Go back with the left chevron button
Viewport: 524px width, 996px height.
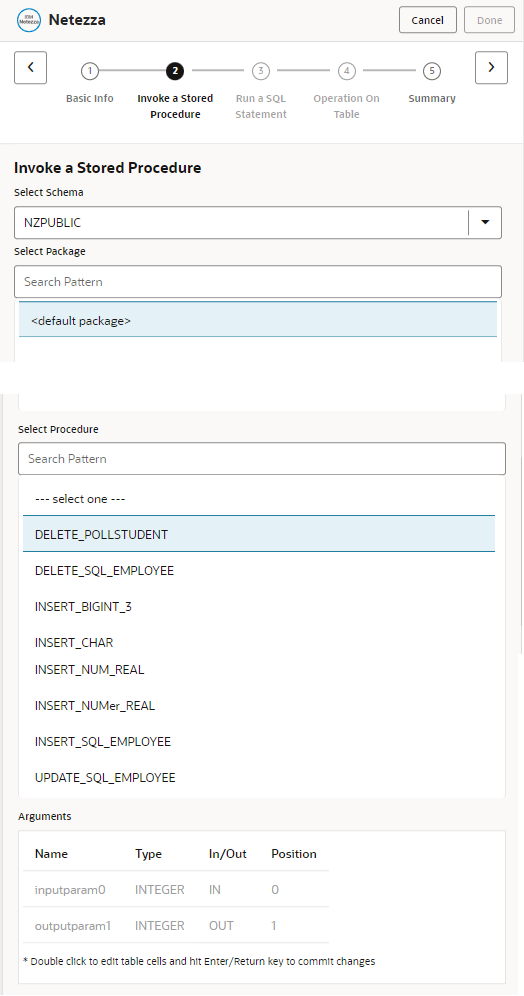[x=30, y=67]
